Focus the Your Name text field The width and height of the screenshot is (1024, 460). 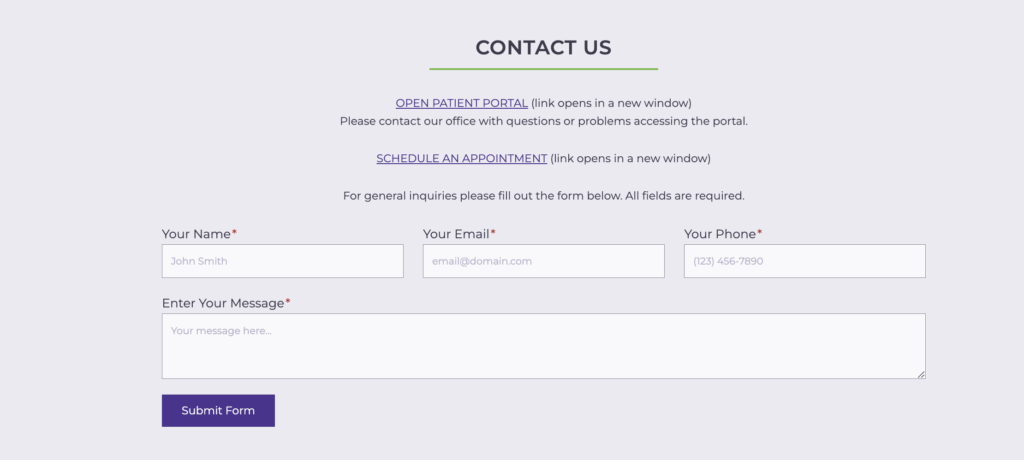pyautogui.click(x=282, y=261)
